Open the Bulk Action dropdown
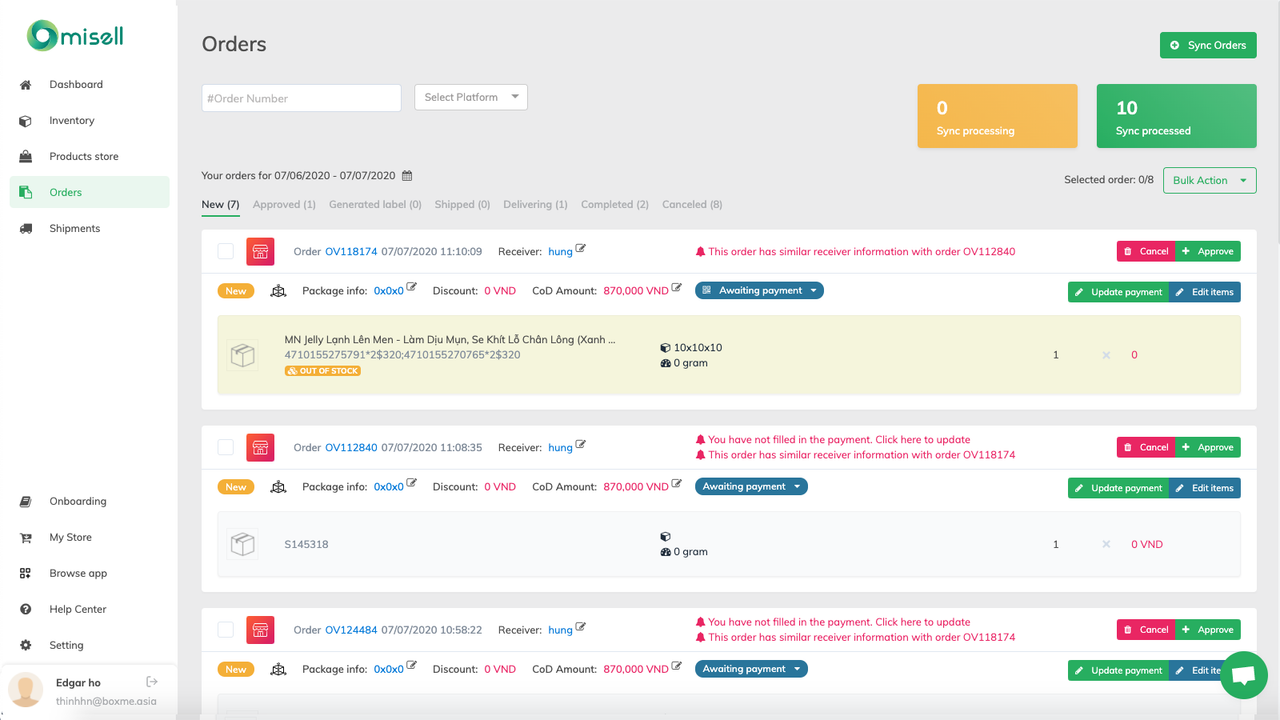The width and height of the screenshot is (1280, 720). [x=1209, y=180]
